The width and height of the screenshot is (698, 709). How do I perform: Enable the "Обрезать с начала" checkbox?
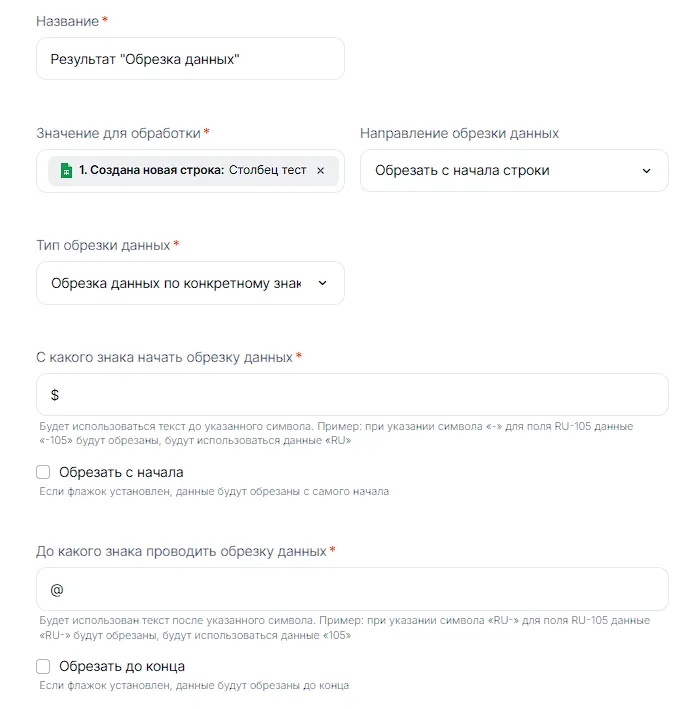[x=43, y=472]
